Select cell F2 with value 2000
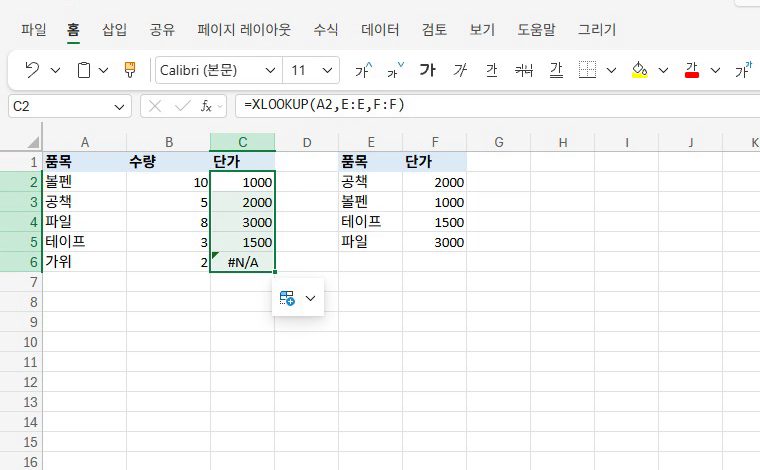This screenshot has height=470, width=760. pos(435,182)
